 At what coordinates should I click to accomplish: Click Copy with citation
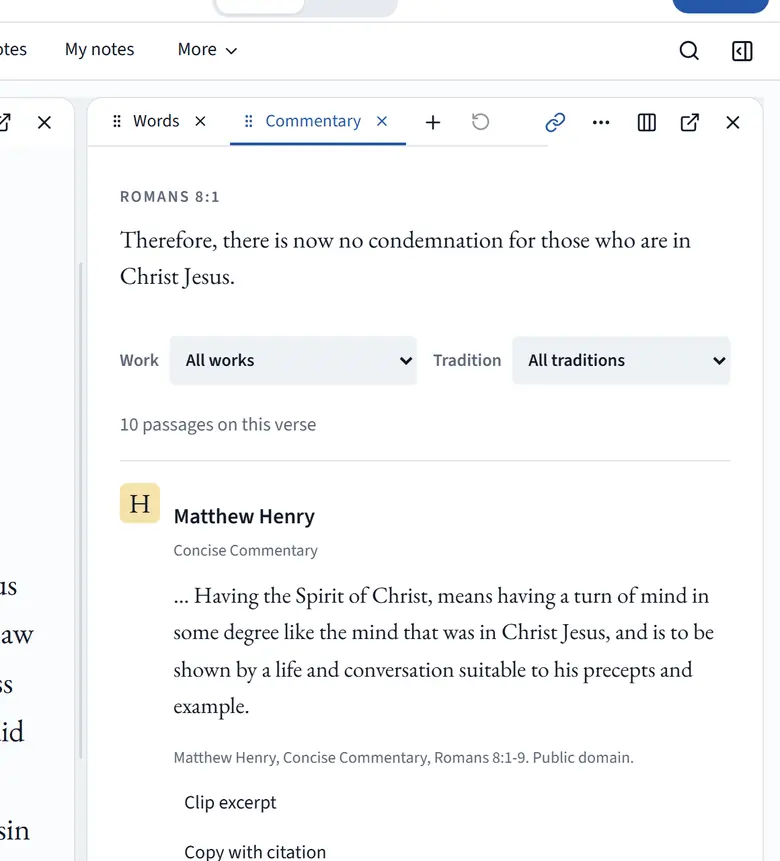pos(255,852)
